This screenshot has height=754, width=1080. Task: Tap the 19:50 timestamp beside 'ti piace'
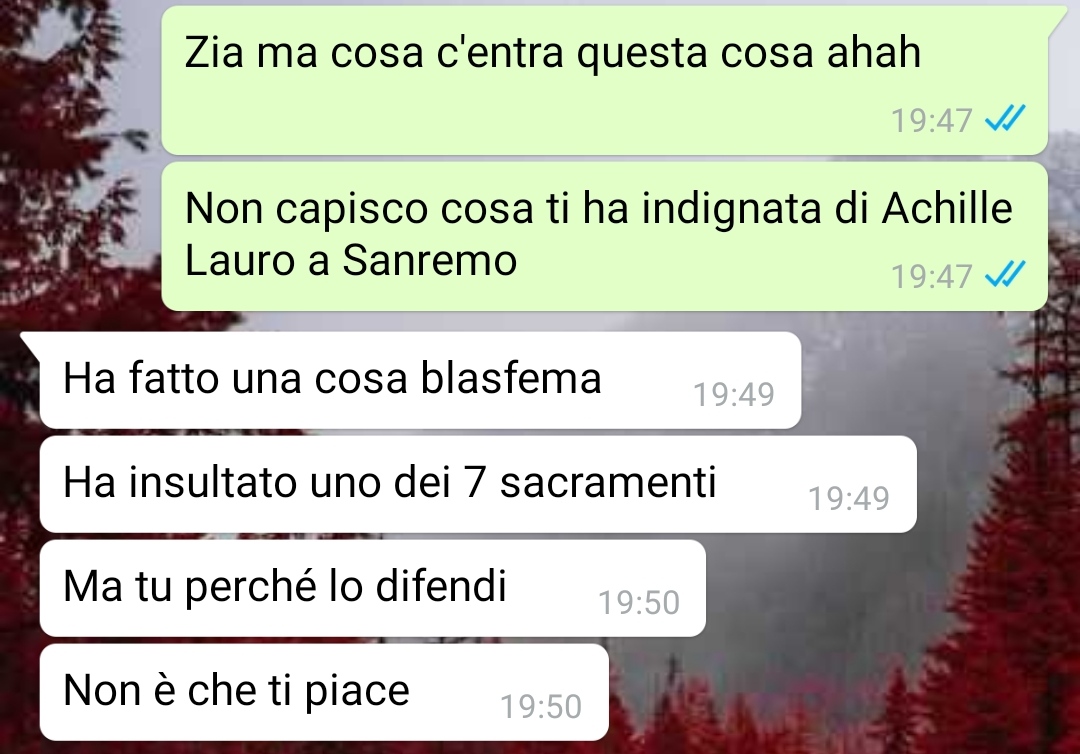click(541, 706)
